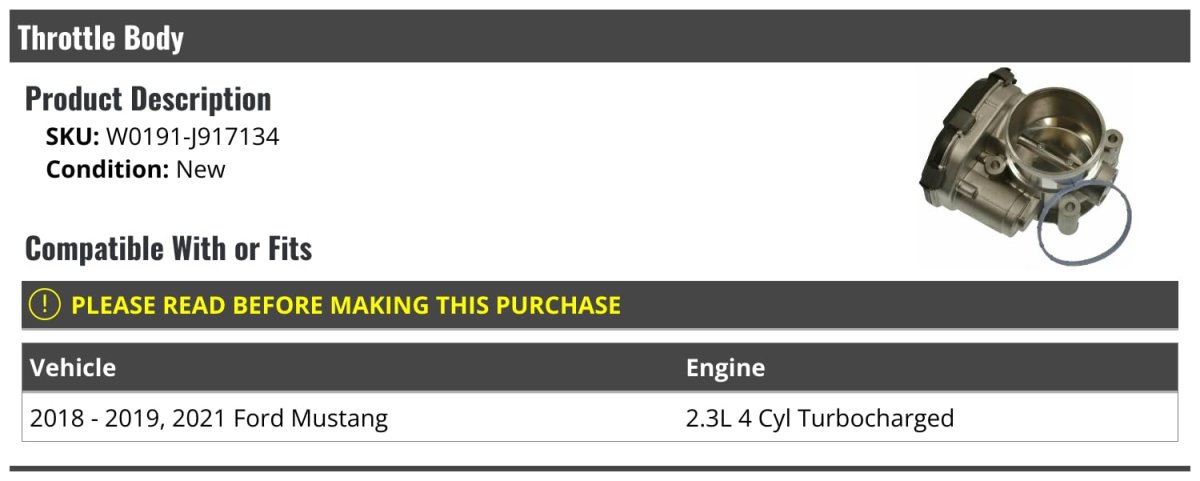Click the empty right side of the warning banner

click(900, 305)
